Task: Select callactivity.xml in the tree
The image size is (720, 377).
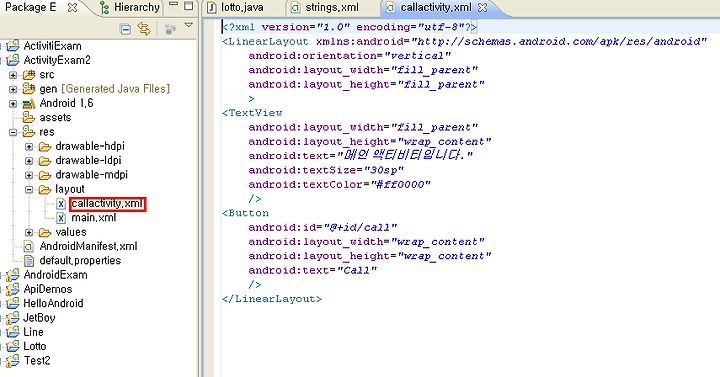Action: click(107, 203)
